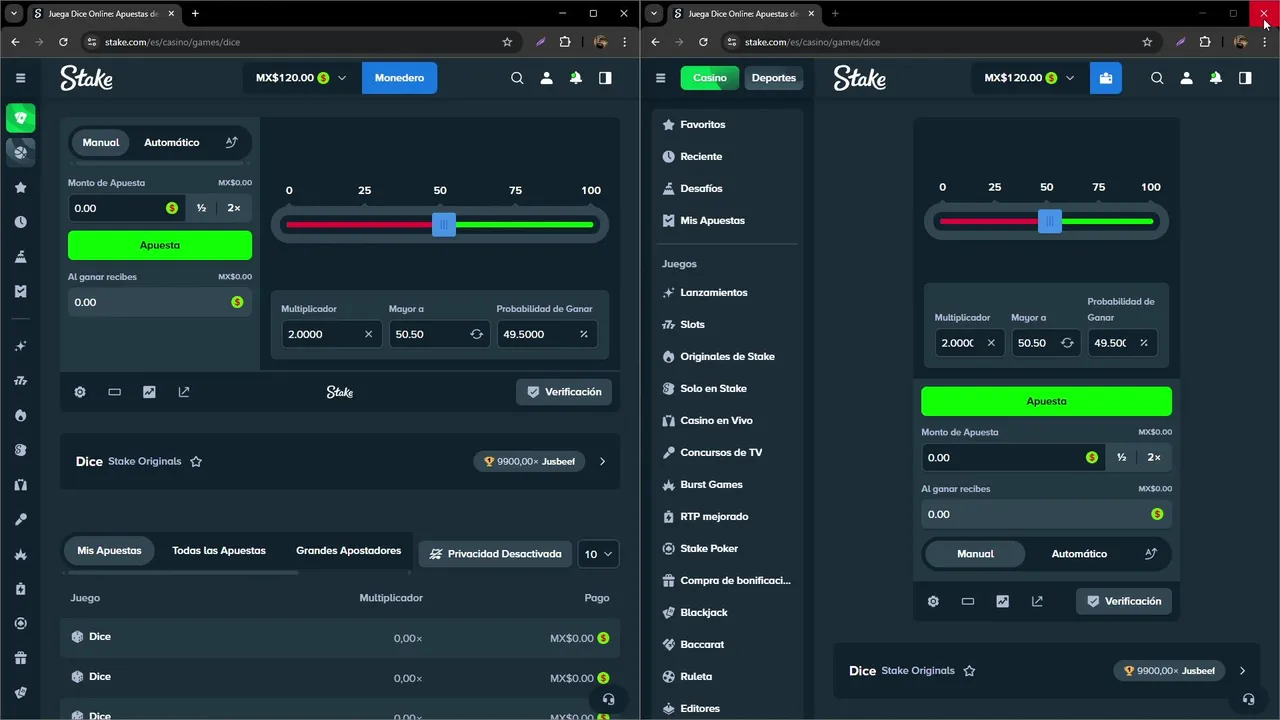Image resolution: width=1280 pixels, height=720 pixels.
Task: Switch to Todas las Apuestas tab
Action: point(219,551)
